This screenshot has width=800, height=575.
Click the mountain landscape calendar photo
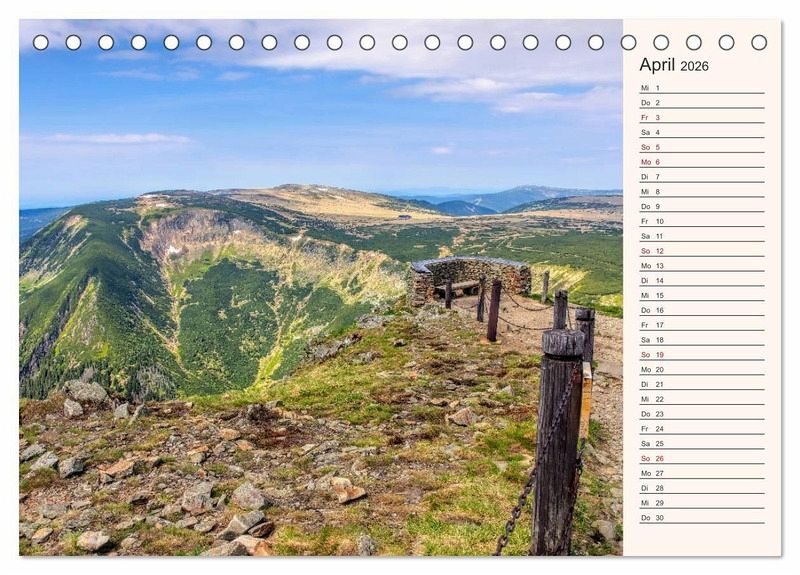[x=321, y=287]
